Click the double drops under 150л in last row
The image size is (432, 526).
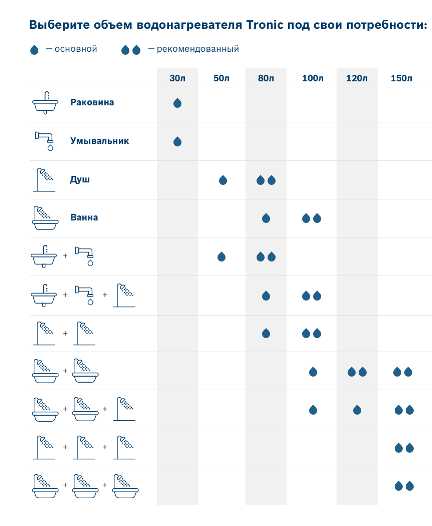coord(404,486)
